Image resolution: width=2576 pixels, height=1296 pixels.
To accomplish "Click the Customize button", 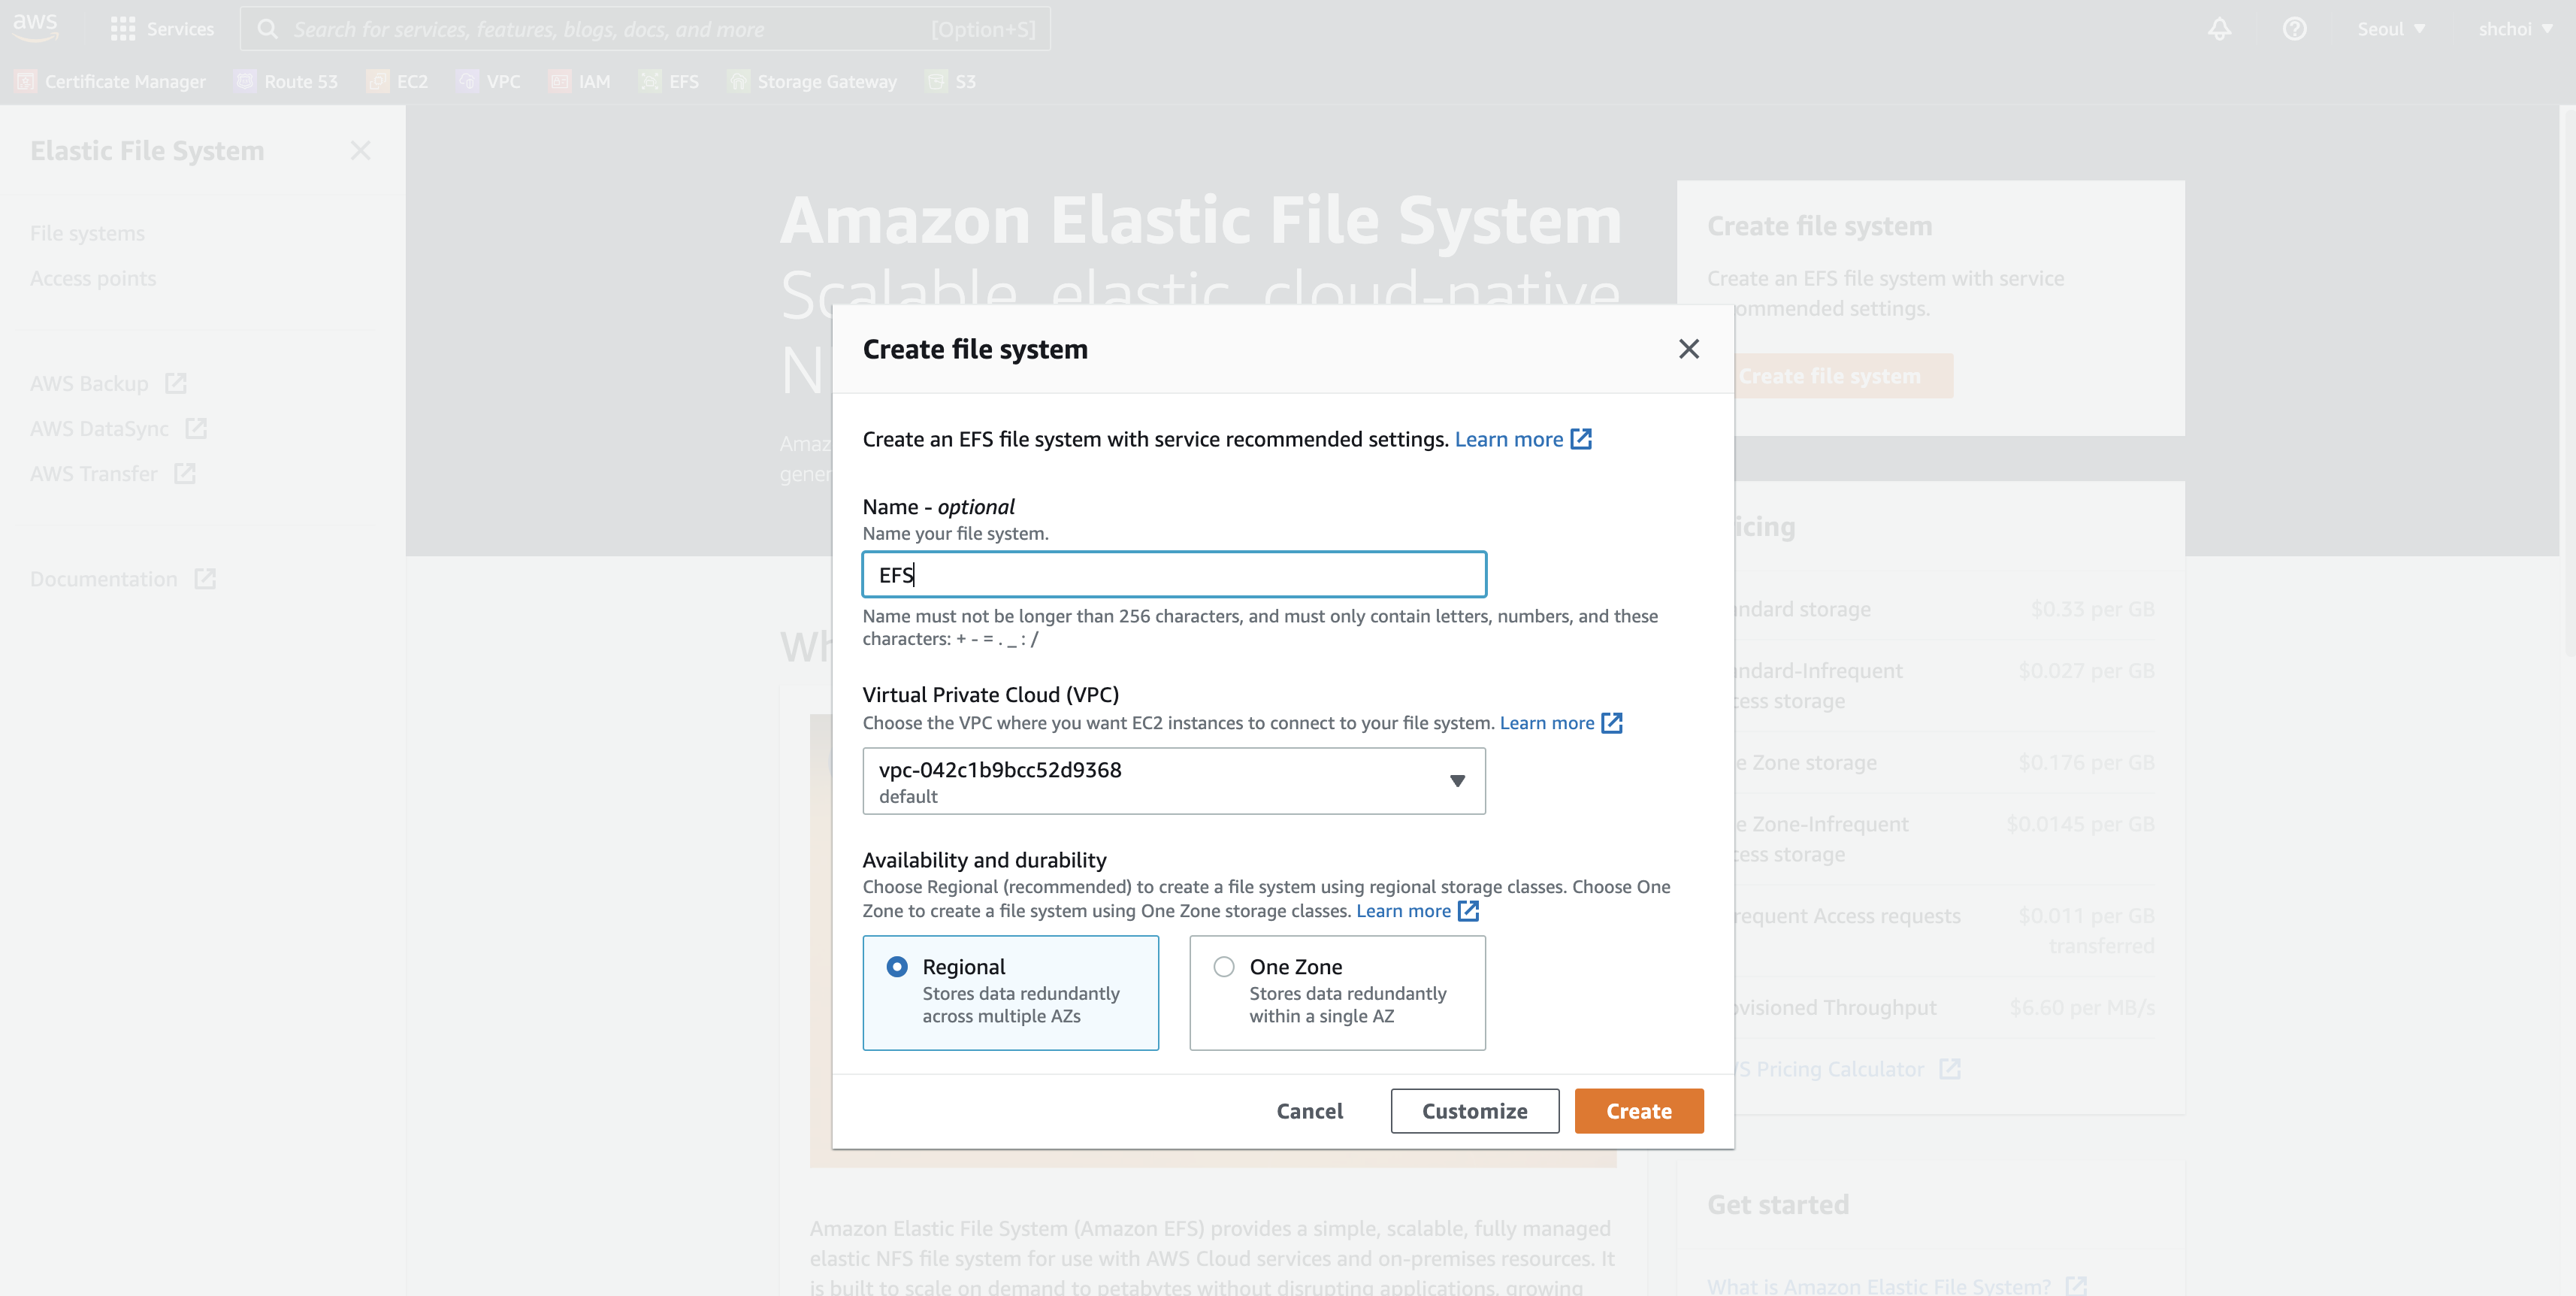I will (x=1475, y=1111).
